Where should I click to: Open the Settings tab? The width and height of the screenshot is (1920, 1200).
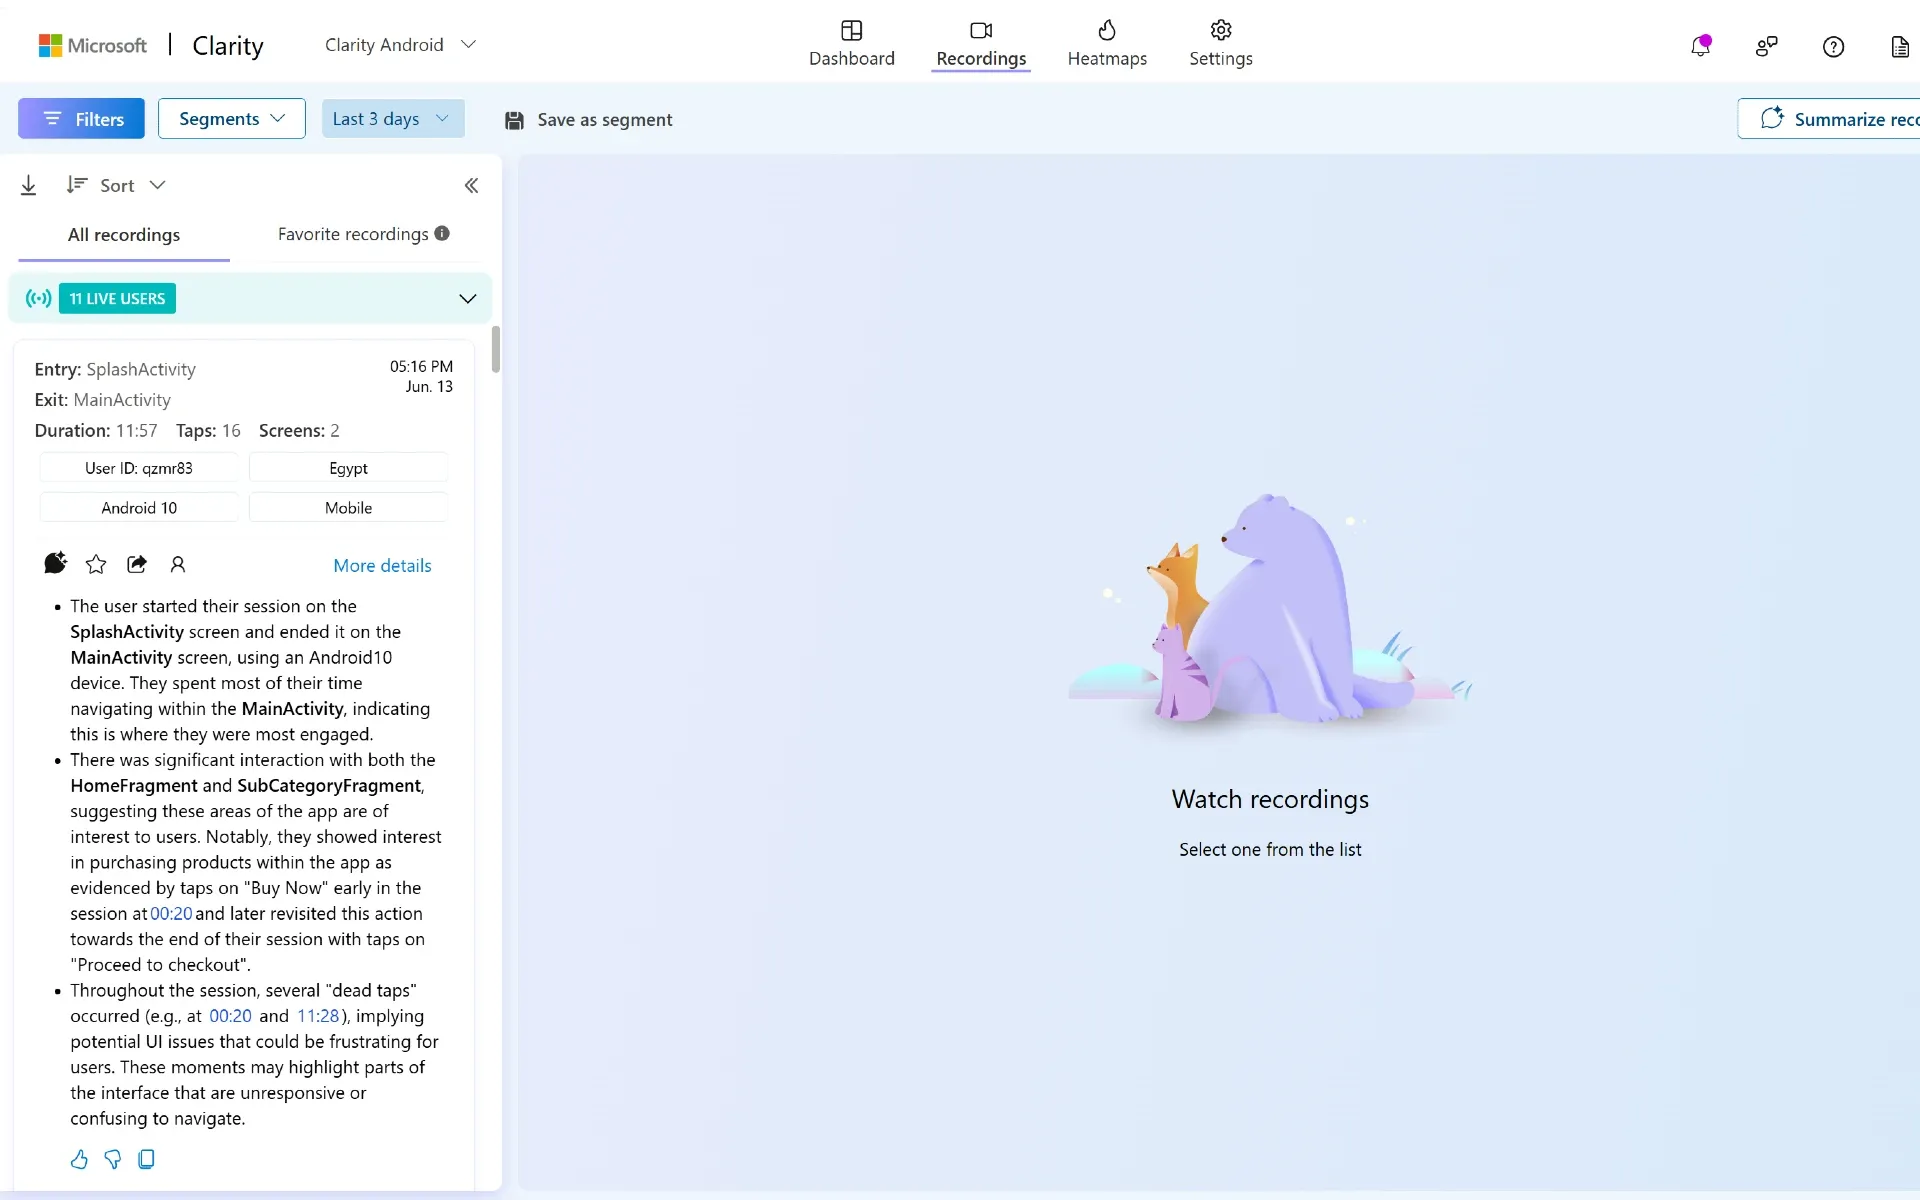pos(1220,44)
